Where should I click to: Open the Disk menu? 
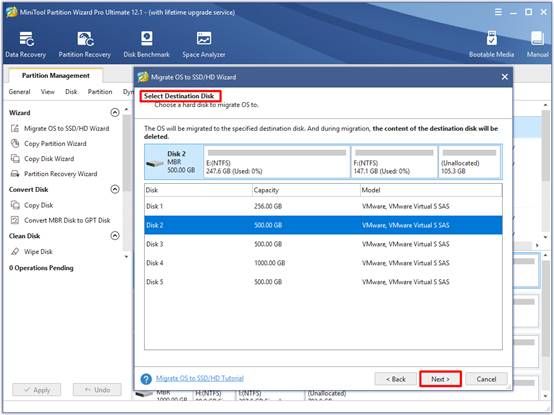(x=71, y=92)
